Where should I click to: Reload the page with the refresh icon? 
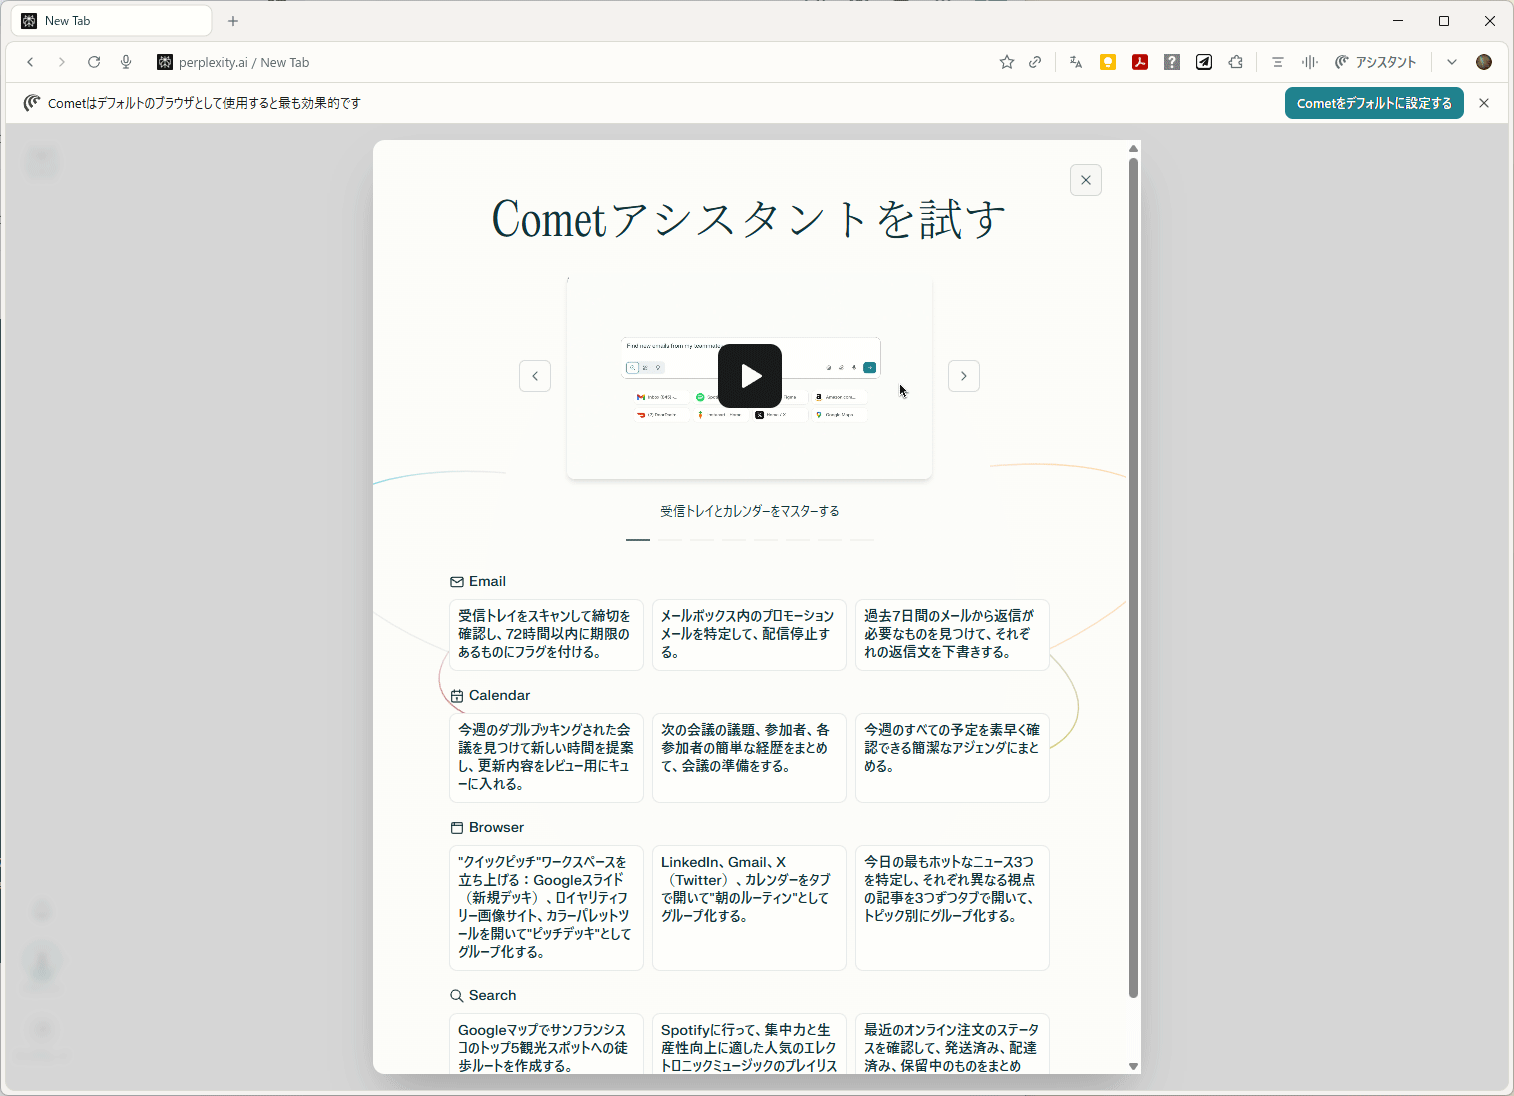click(94, 62)
